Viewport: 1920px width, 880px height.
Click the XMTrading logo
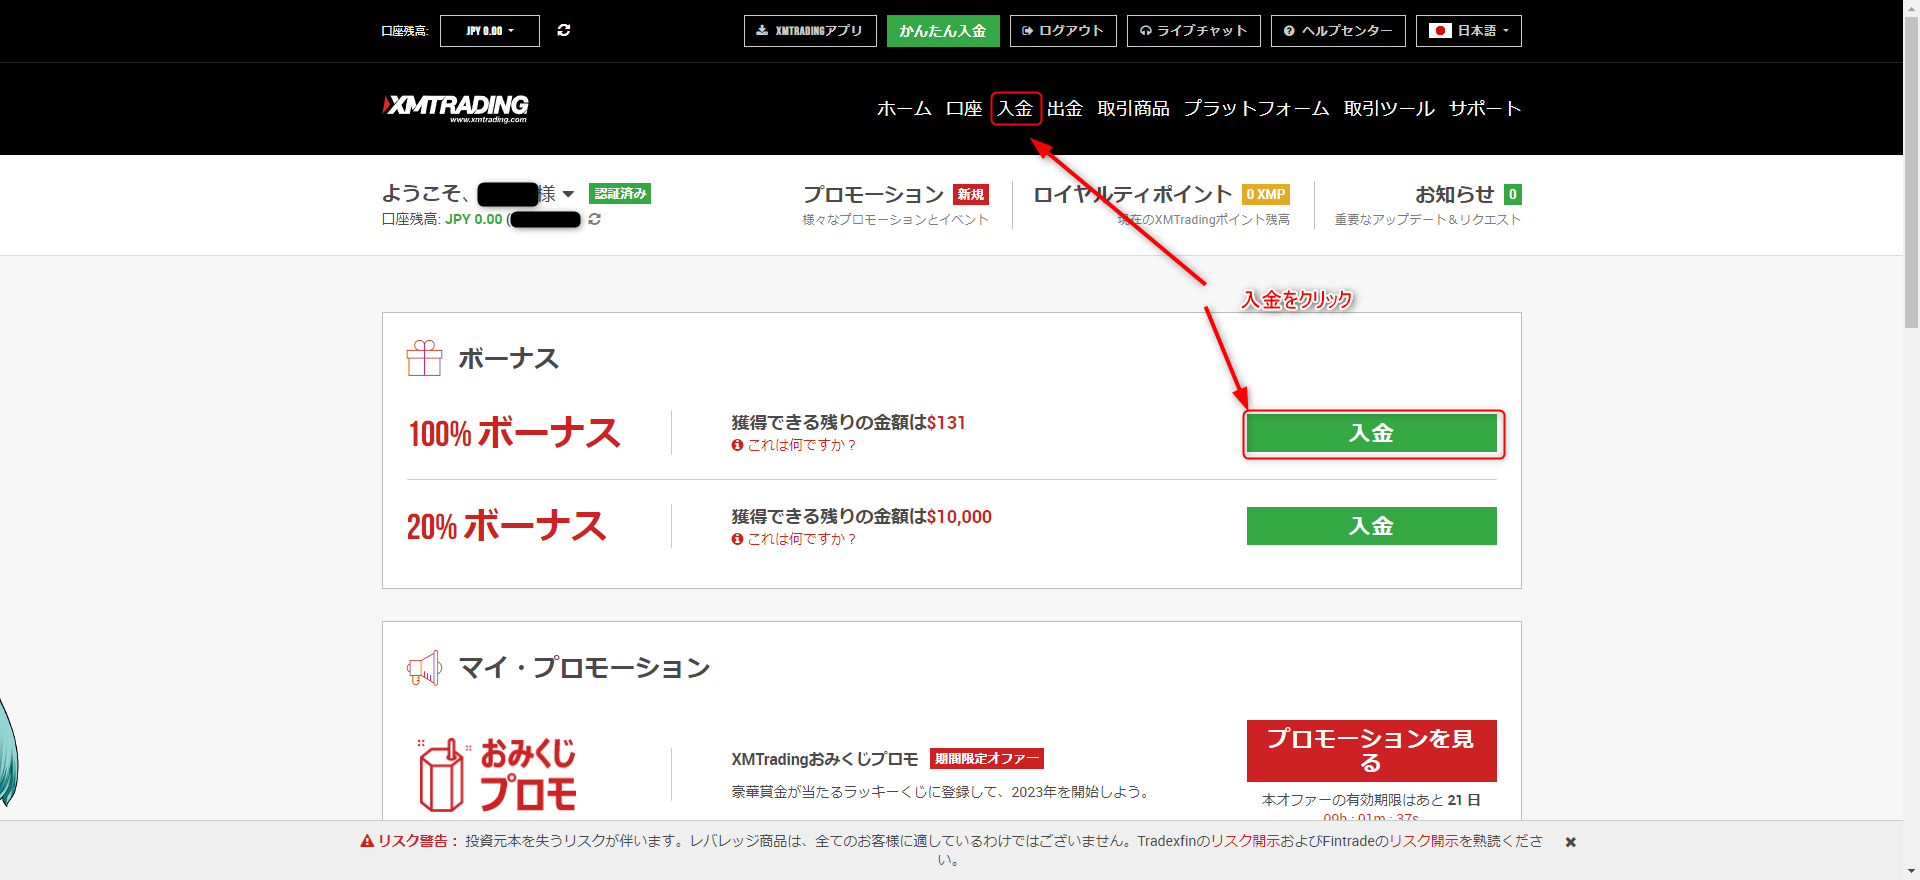coord(456,107)
